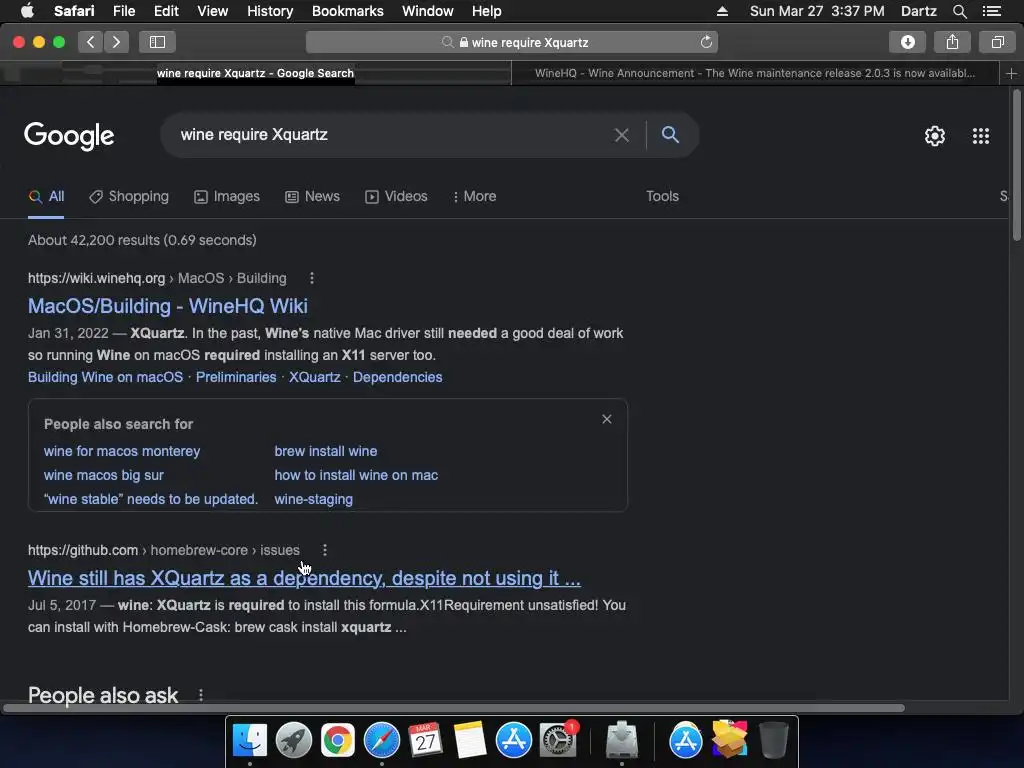The width and height of the screenshot is (1024, 768).
Task: Open Finder from the Dock
Action: tap(250, 741)
